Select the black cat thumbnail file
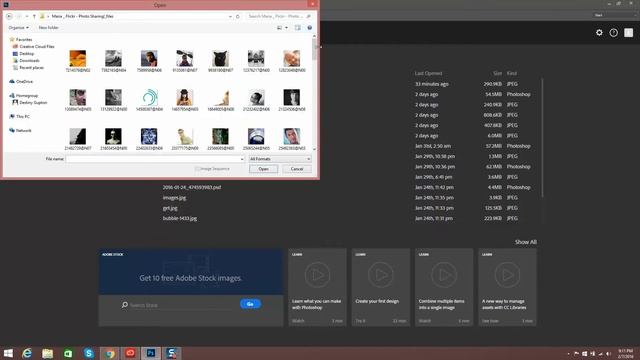This screenshot has height=360, width=640. [x=220, y=61]
